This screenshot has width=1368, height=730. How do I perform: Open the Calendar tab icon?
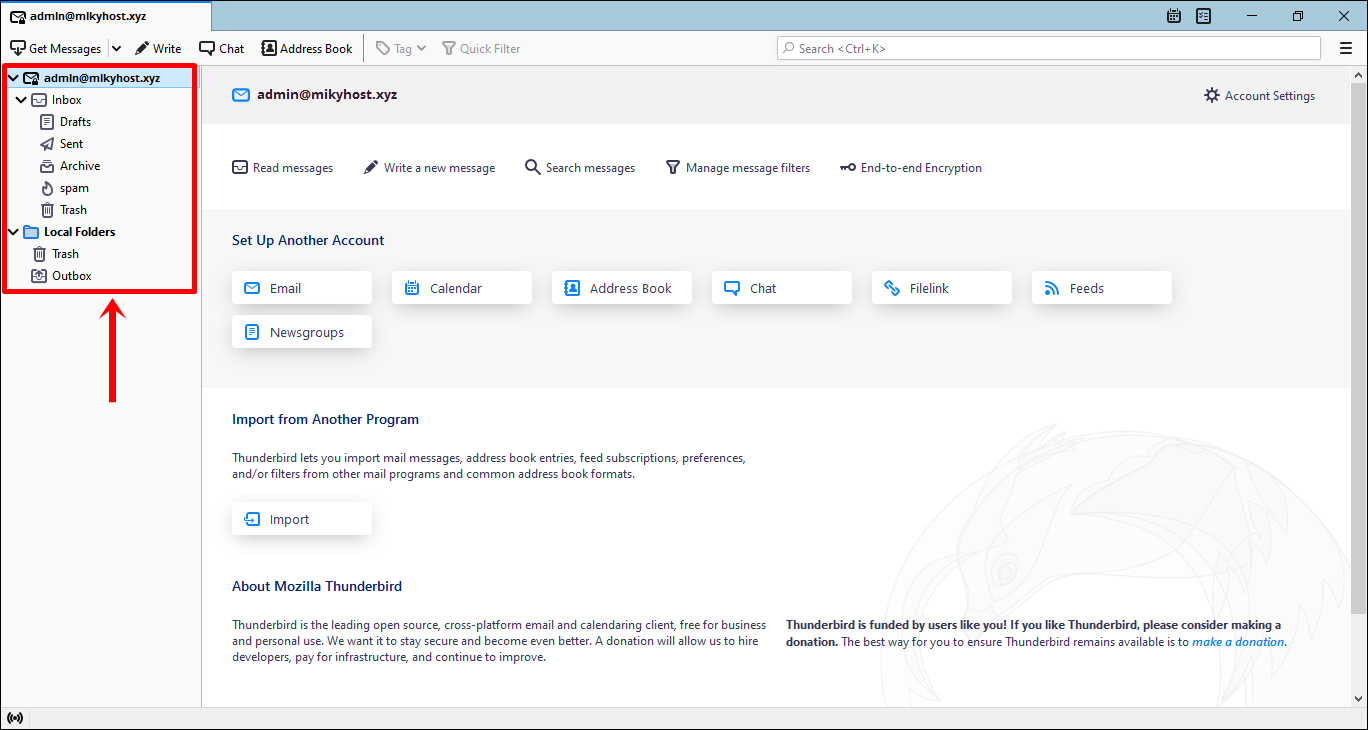click(x=1174, y=16)
